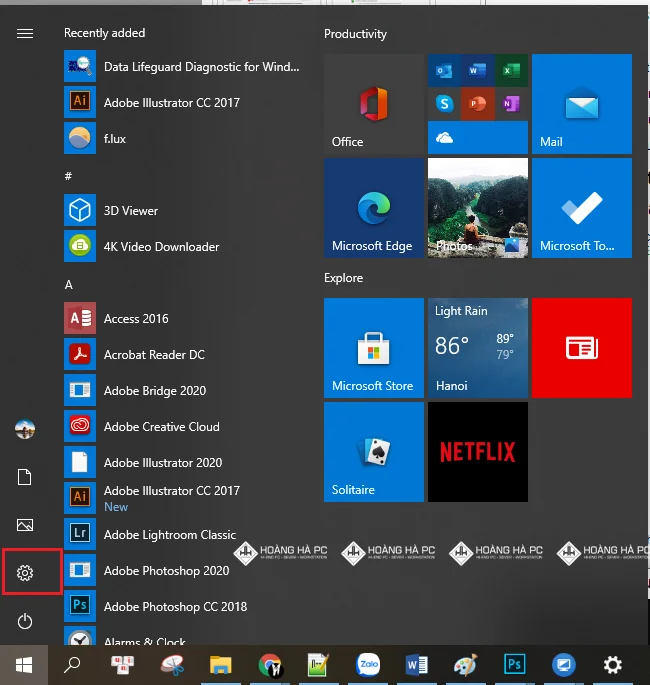Open Zalo on taskbar
650x685 pixels.
[368, 665]
